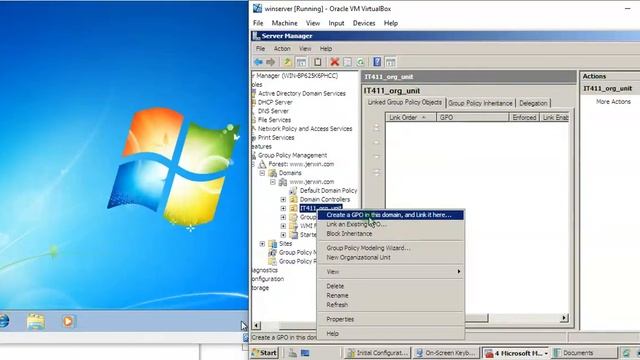Image resolution: width=640 pixels, height=360 pixels.
Task: Open the VirtualBox Devices menu
Action: click(364, 23)
